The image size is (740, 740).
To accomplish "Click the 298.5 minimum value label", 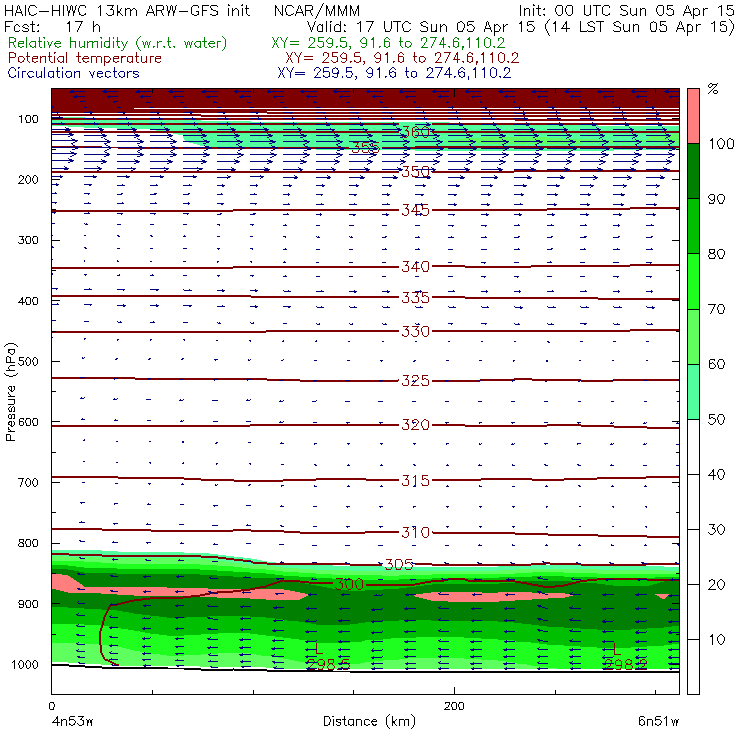I will pos(328,664).
